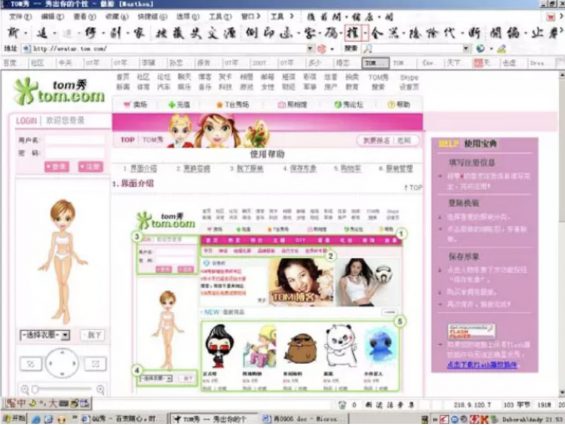Open the Windows 开始 Start button
Viewport: 565px width, 425px height.
pos(14,419)
